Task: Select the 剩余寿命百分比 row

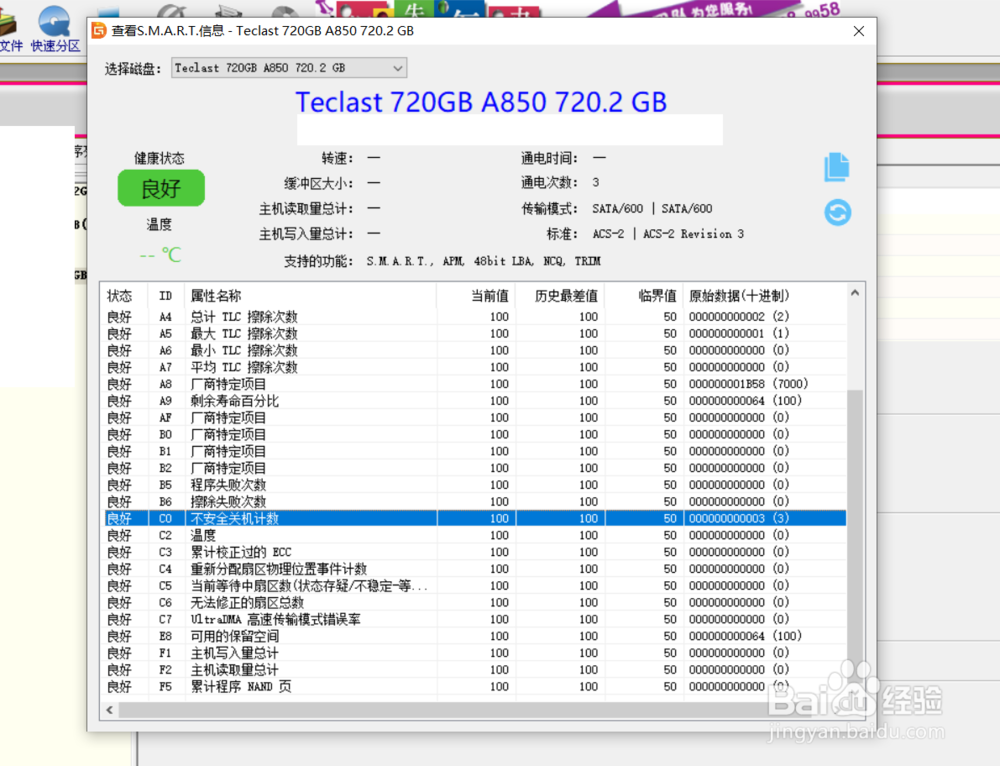Action: click(x=475, y=401)
